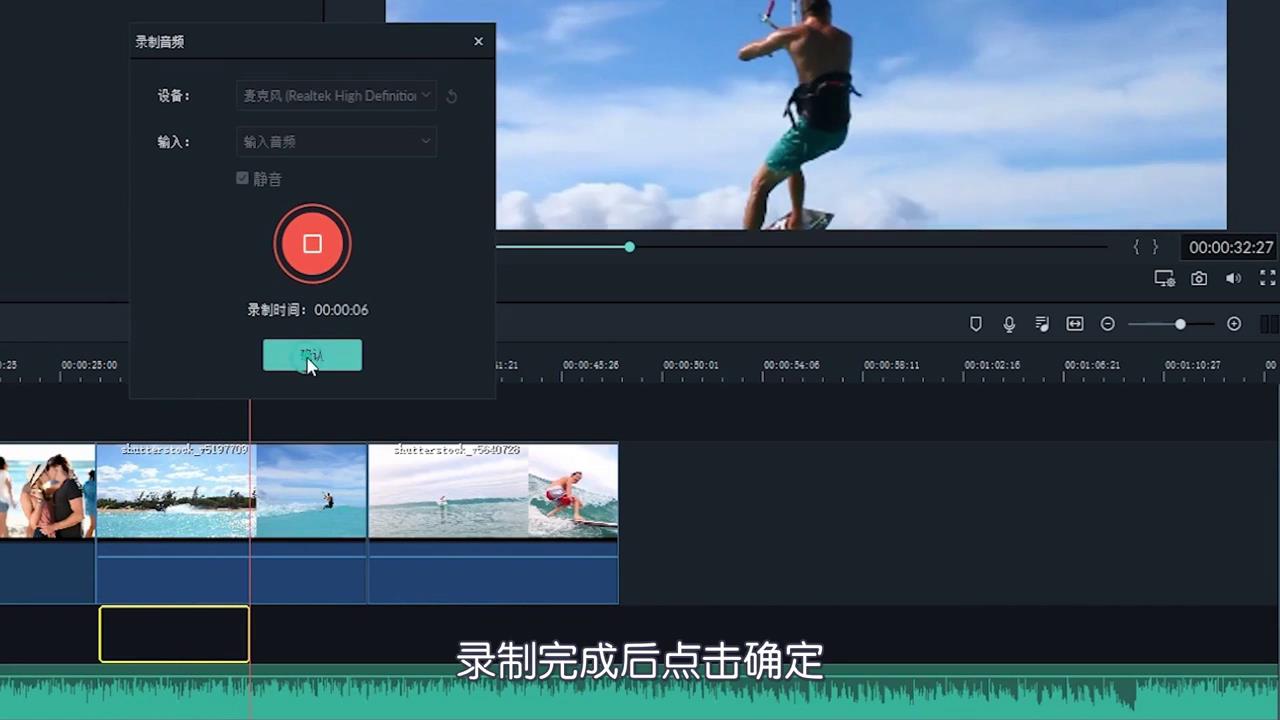This screenshot has width=1280, height=720.
Task: Click the marker flag icon above the timeline
Action: 975,323
